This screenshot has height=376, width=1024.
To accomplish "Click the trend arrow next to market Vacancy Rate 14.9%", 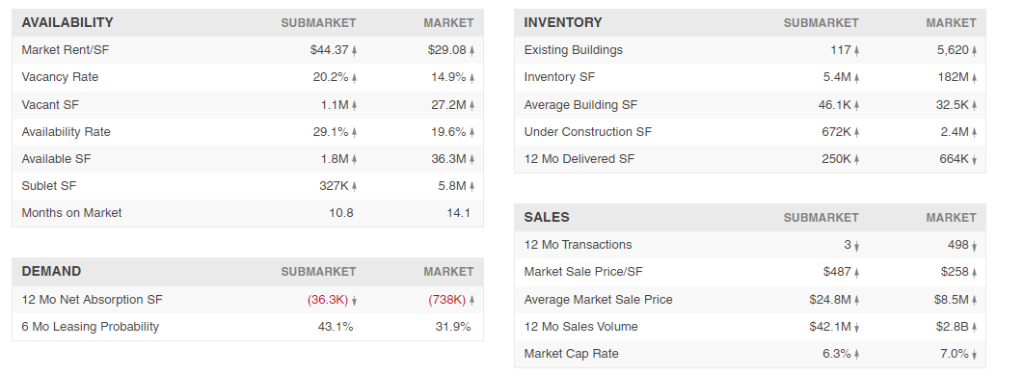I will [x=472, y=78].
